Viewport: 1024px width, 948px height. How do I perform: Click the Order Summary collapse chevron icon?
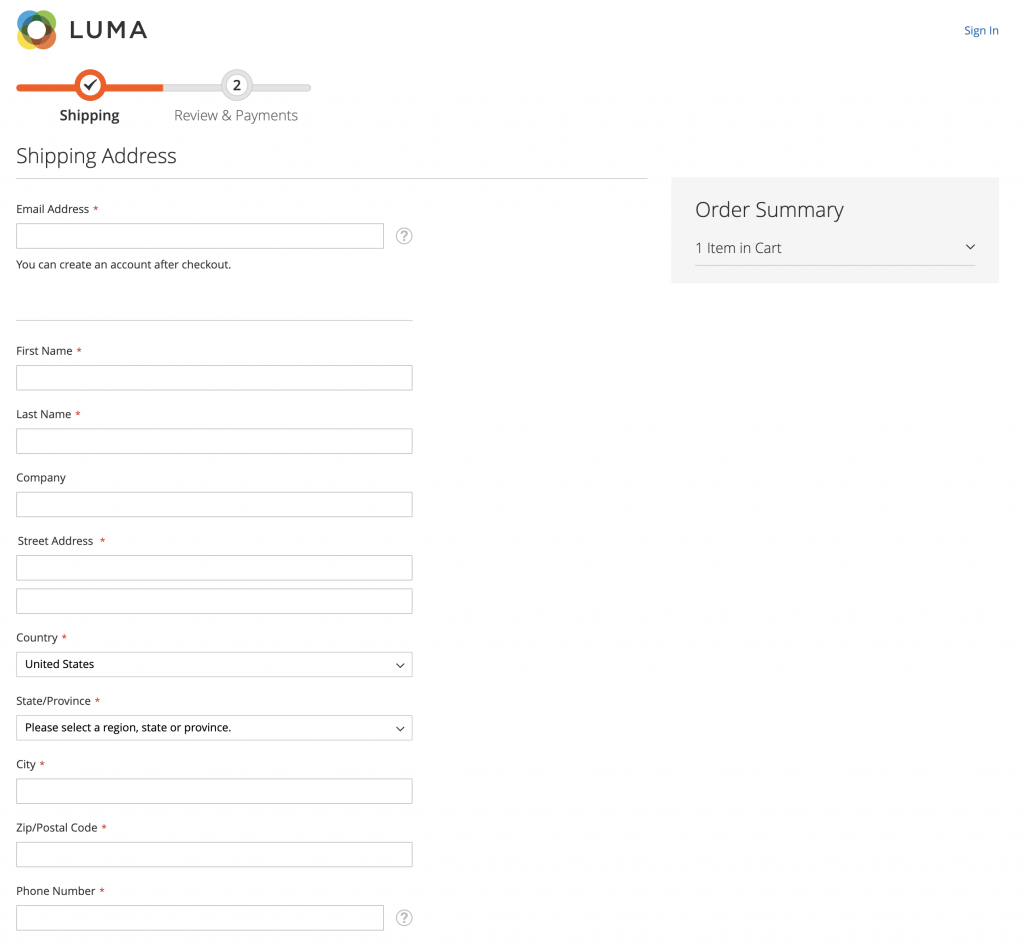(x=969, y=247)
